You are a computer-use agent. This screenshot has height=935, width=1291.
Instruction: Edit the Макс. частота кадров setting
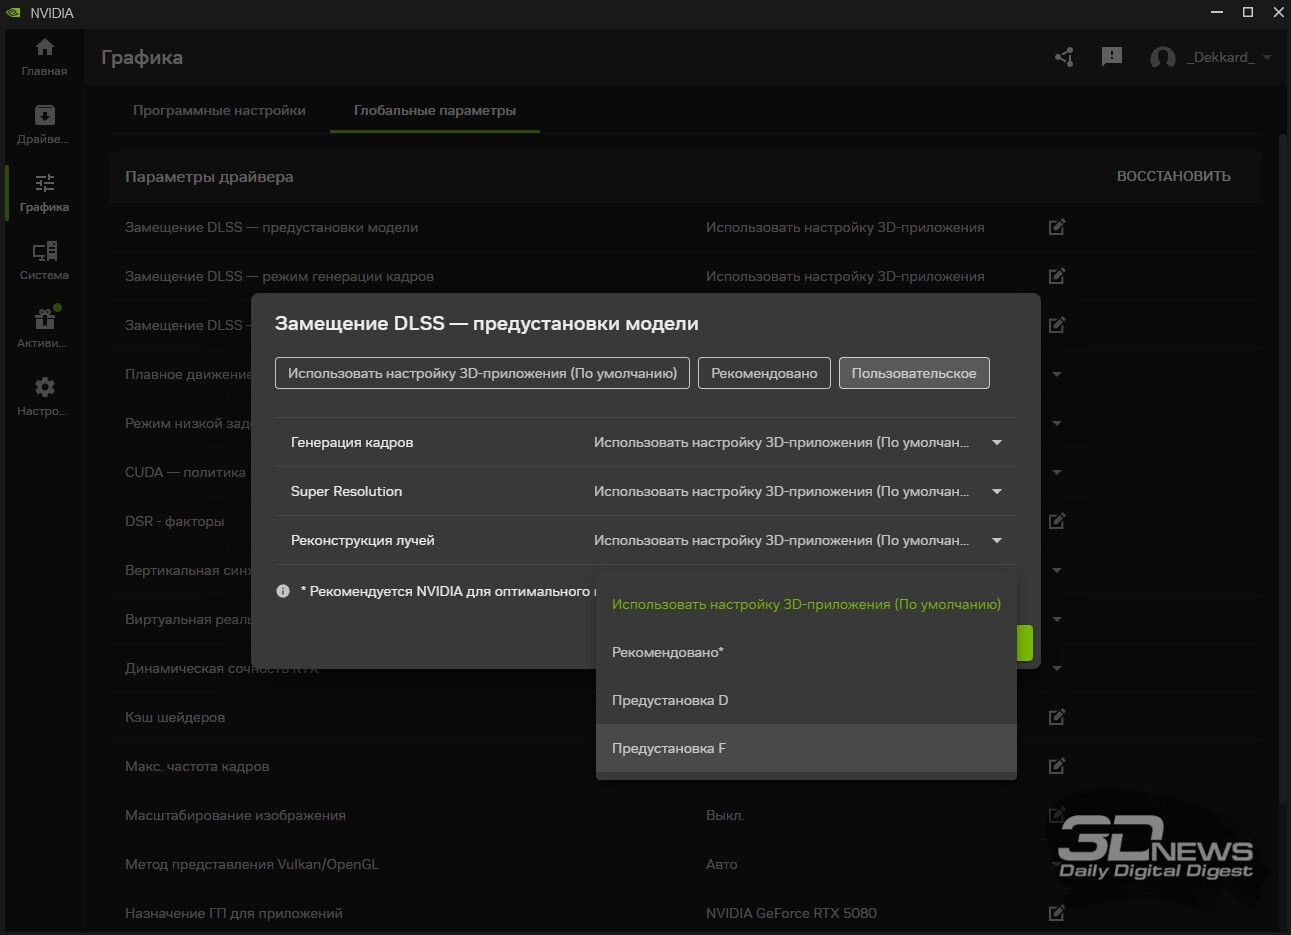[x=1057, y=766]
